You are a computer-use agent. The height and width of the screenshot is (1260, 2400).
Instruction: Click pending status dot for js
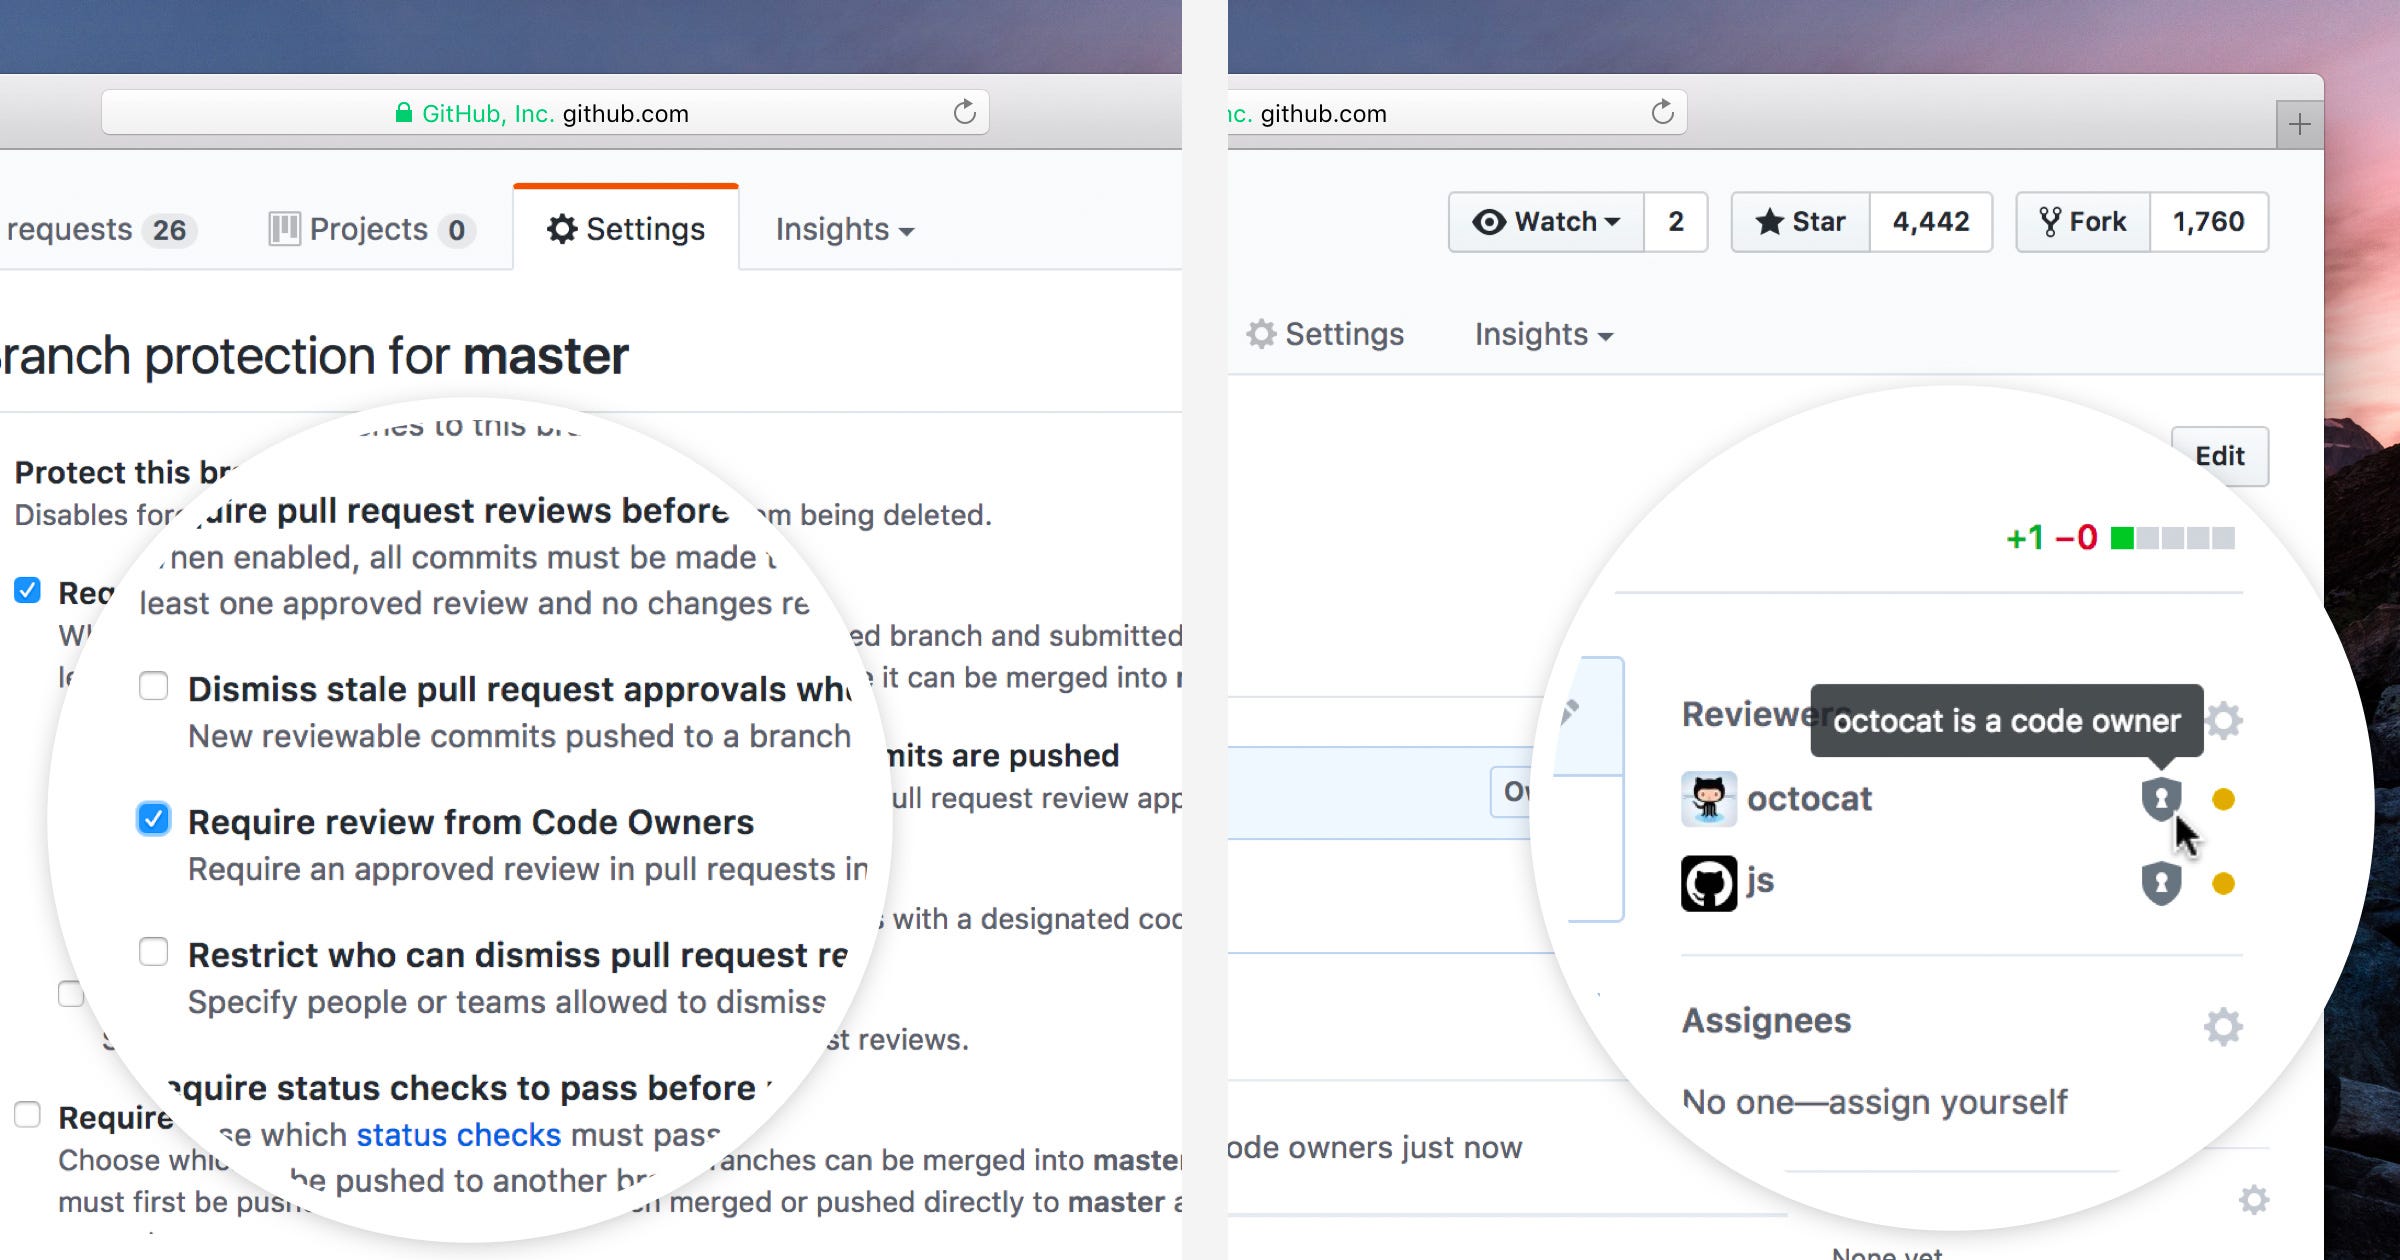[x=2223, y=883]
